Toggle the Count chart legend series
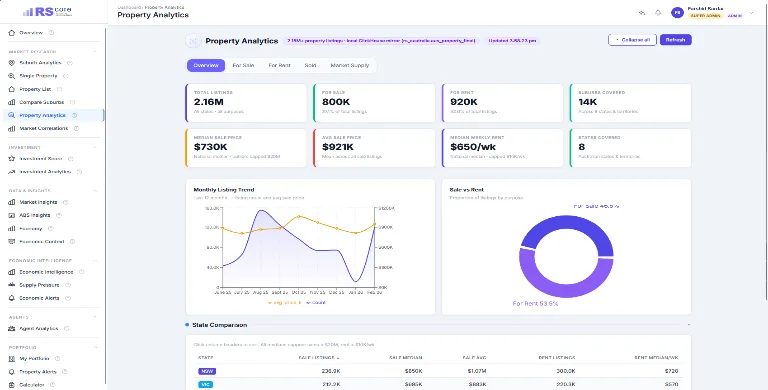 point(316,303)
